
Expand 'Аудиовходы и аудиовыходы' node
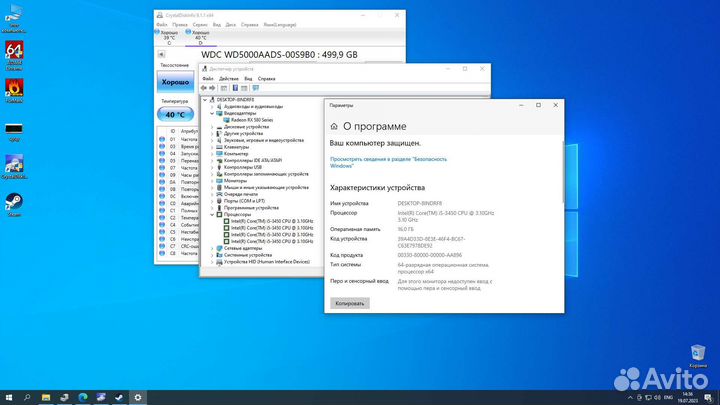tap(212, 107)
